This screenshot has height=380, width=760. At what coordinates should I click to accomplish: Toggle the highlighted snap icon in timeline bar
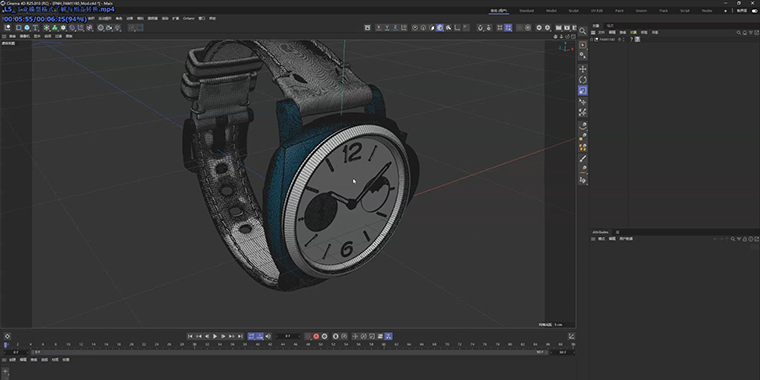tap(388, 336)
